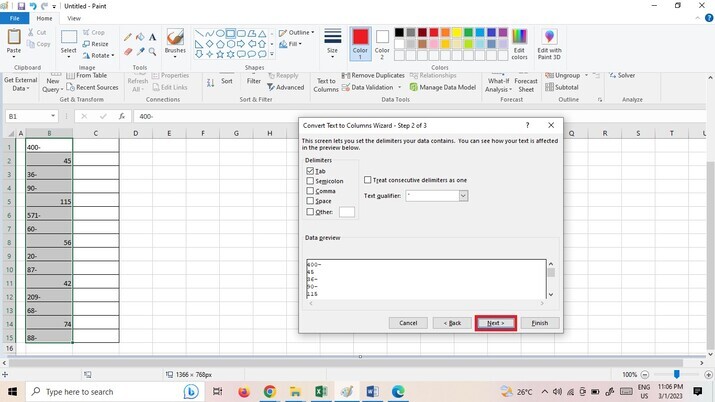Select the Magnifier tool in Paint
Image resolution: width=715 pixels, height=402 pixels.
point(152,52)
